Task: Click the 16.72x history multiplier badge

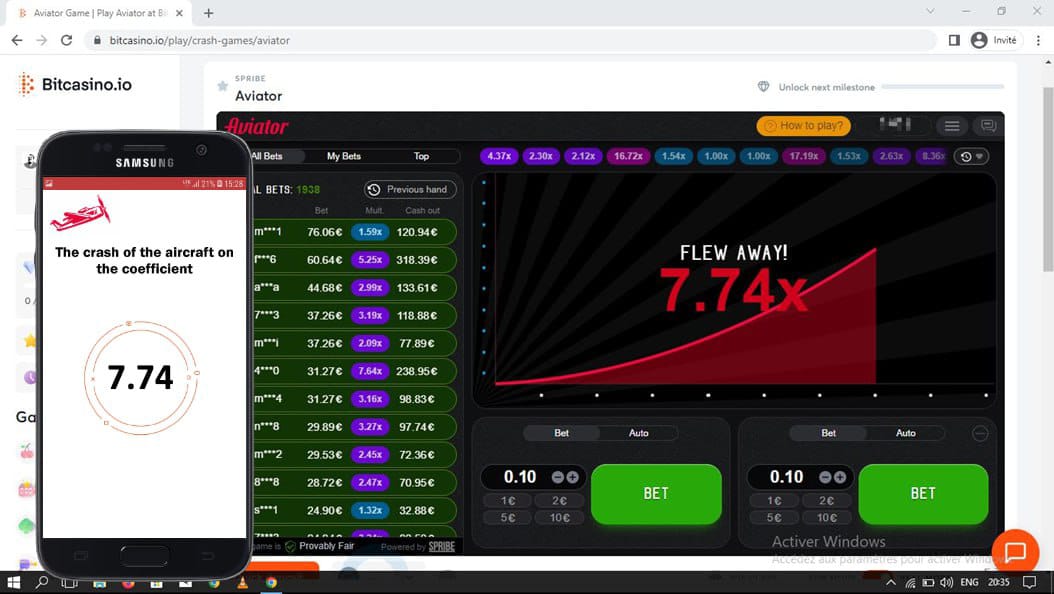Action: [628, 156]
